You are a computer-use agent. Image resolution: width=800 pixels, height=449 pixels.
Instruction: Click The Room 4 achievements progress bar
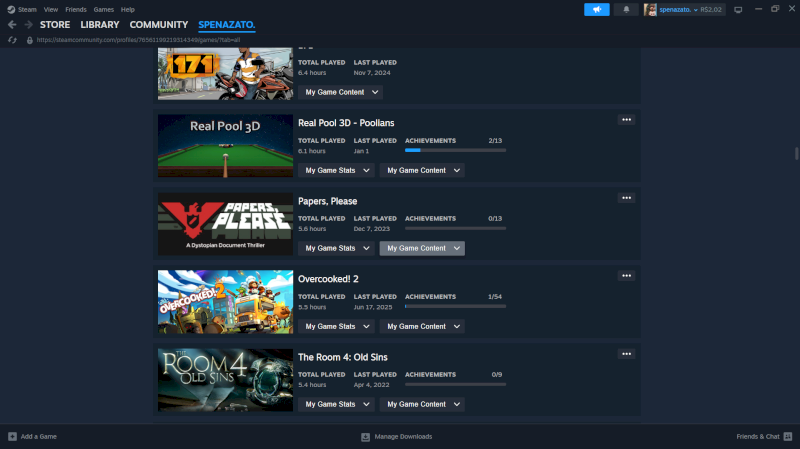[x=456, y=384]
